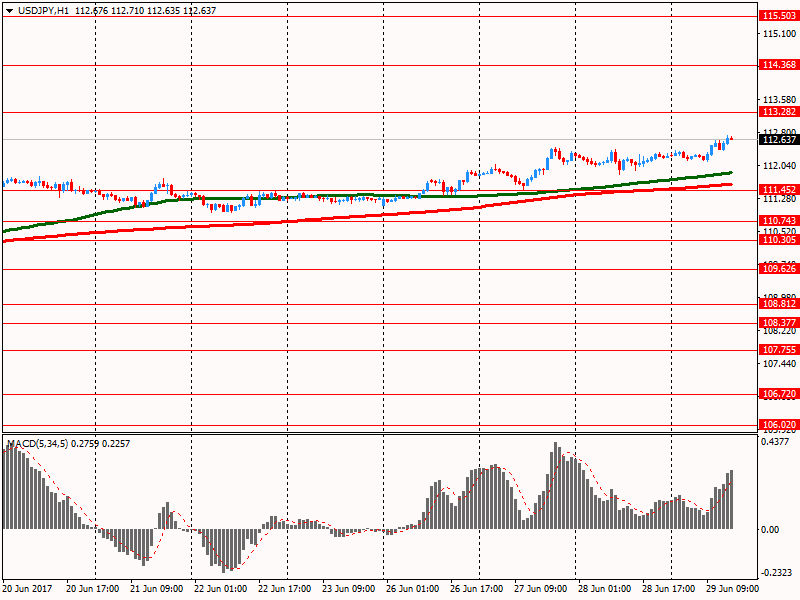
Task: Select the 20 Jun 2017 time axis label
Action: click(28, 589)
